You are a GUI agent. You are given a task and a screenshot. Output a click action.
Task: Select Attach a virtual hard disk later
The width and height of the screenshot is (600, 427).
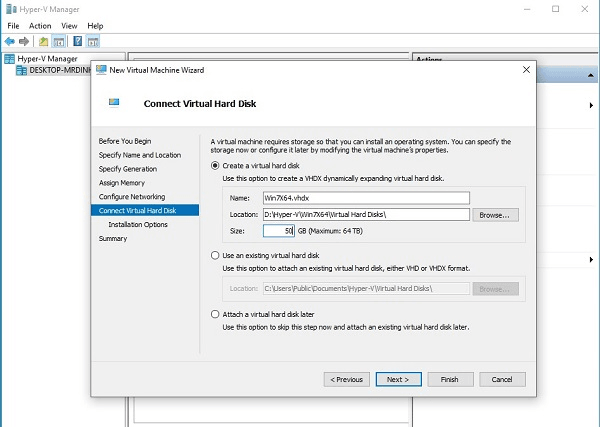(x=215, y=314)
